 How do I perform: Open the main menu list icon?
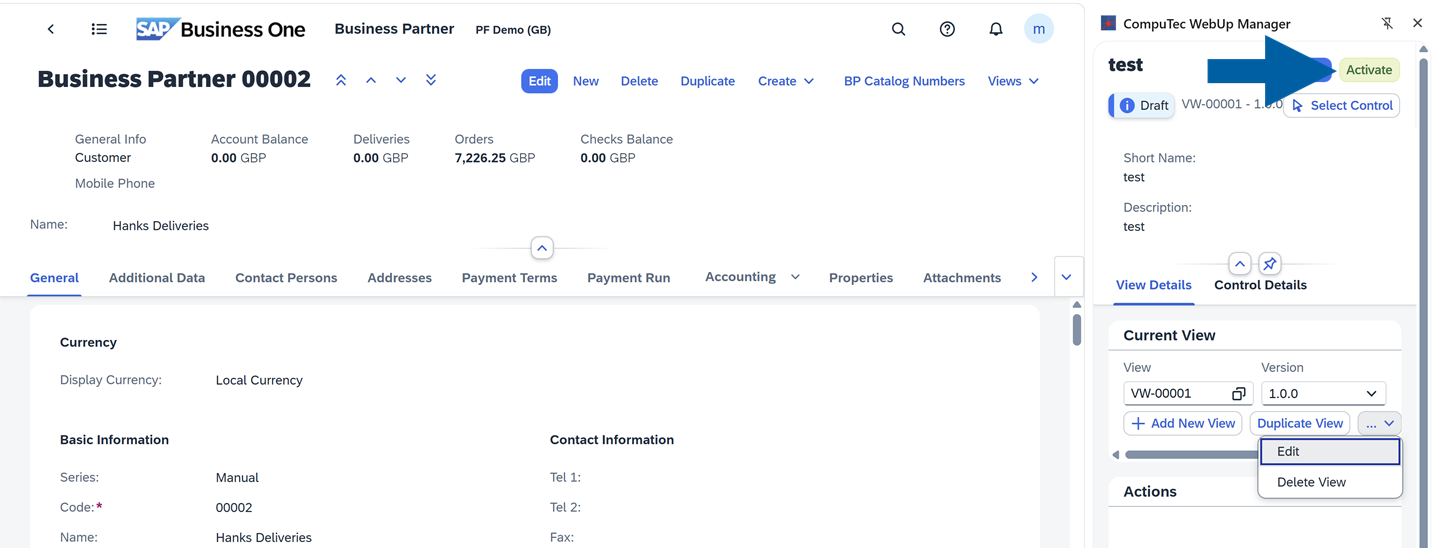(x=99, y=29)
